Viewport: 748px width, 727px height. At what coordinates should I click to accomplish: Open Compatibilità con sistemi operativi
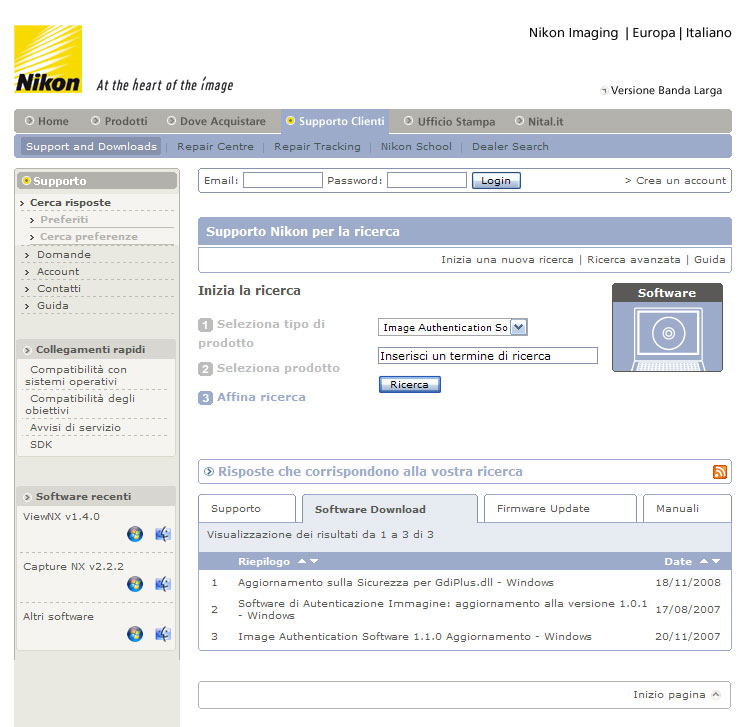[76, 375]
